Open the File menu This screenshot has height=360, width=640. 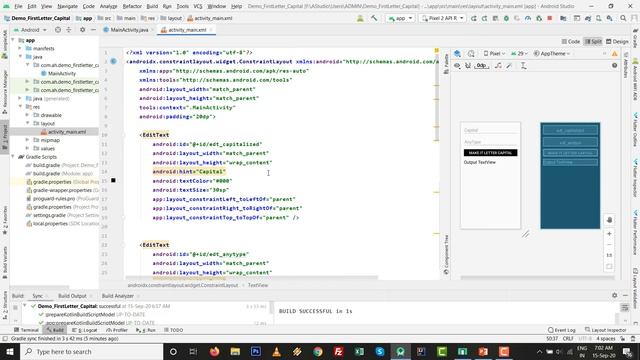(18, 6)
